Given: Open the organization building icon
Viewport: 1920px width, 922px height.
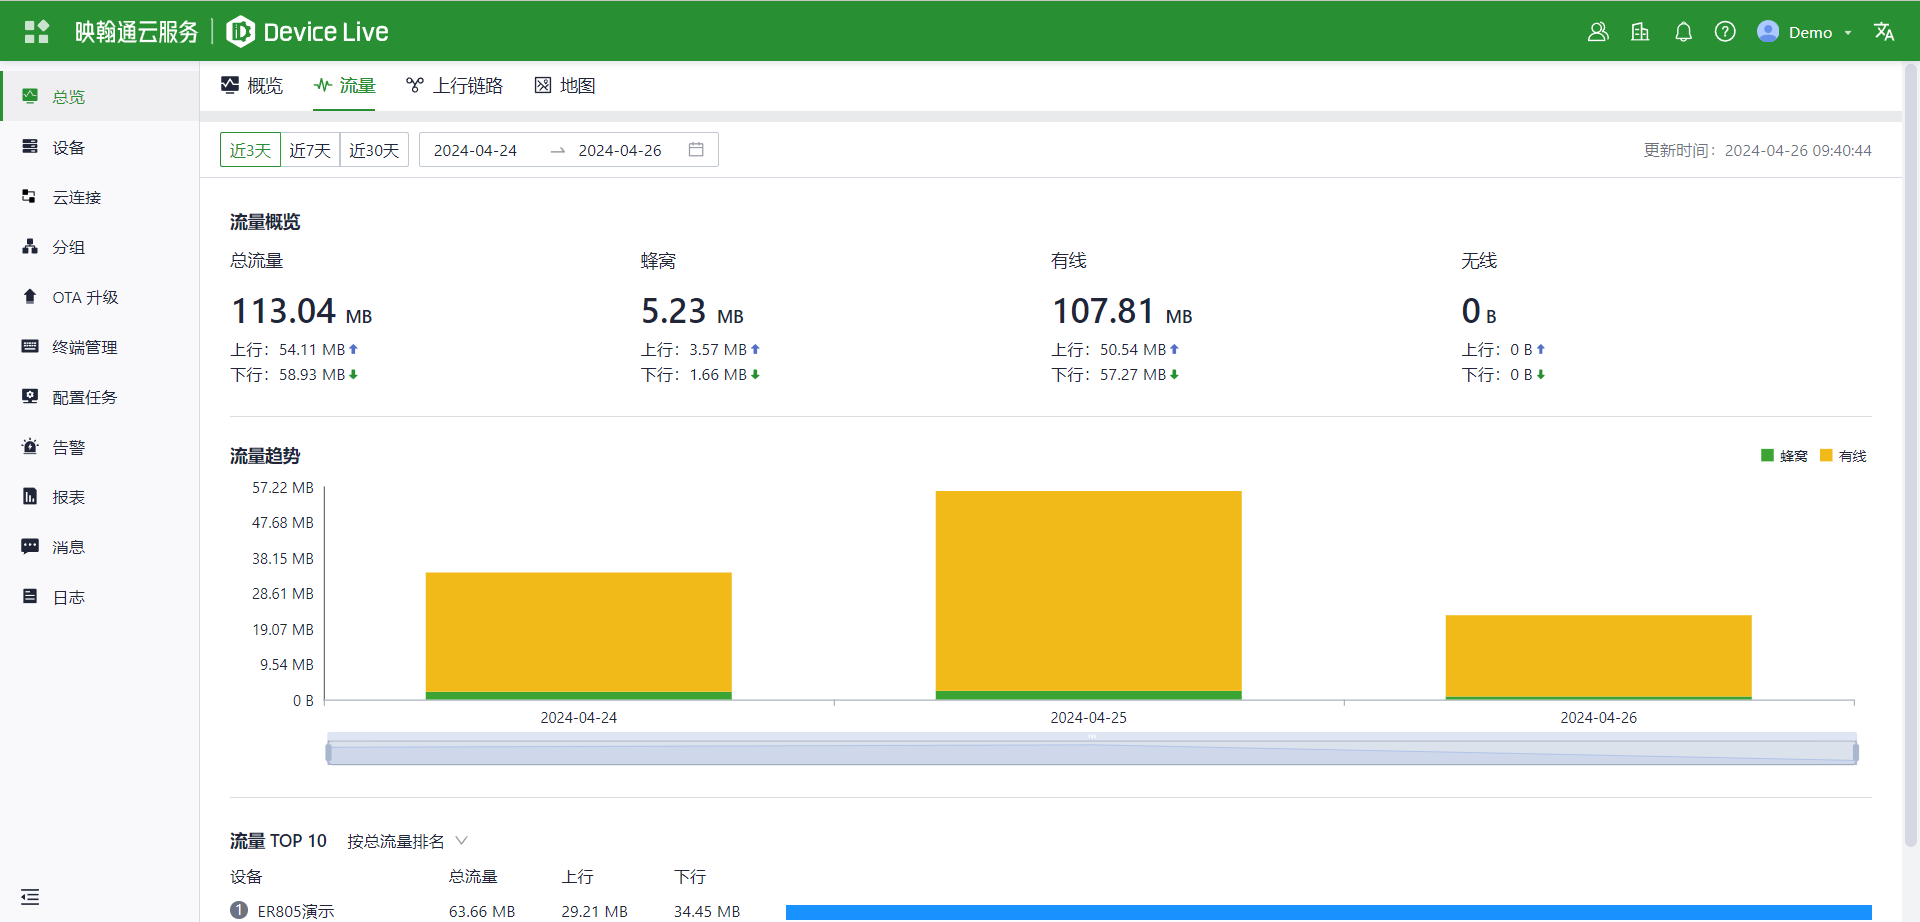Looking at the screenshot, I should click(1640, 32).
